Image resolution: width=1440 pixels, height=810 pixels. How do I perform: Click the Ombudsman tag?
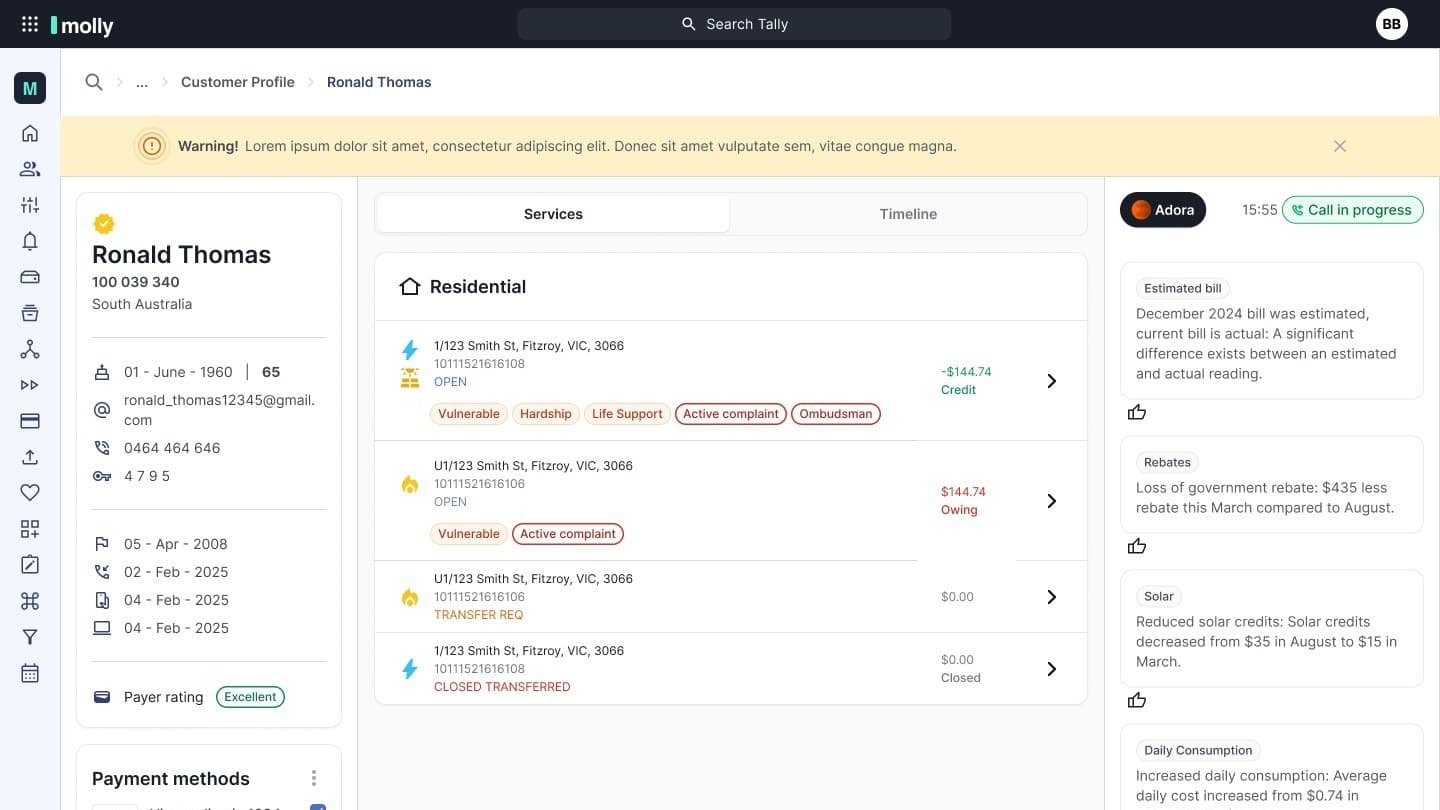pyautogui.click(x=836, y=414)
